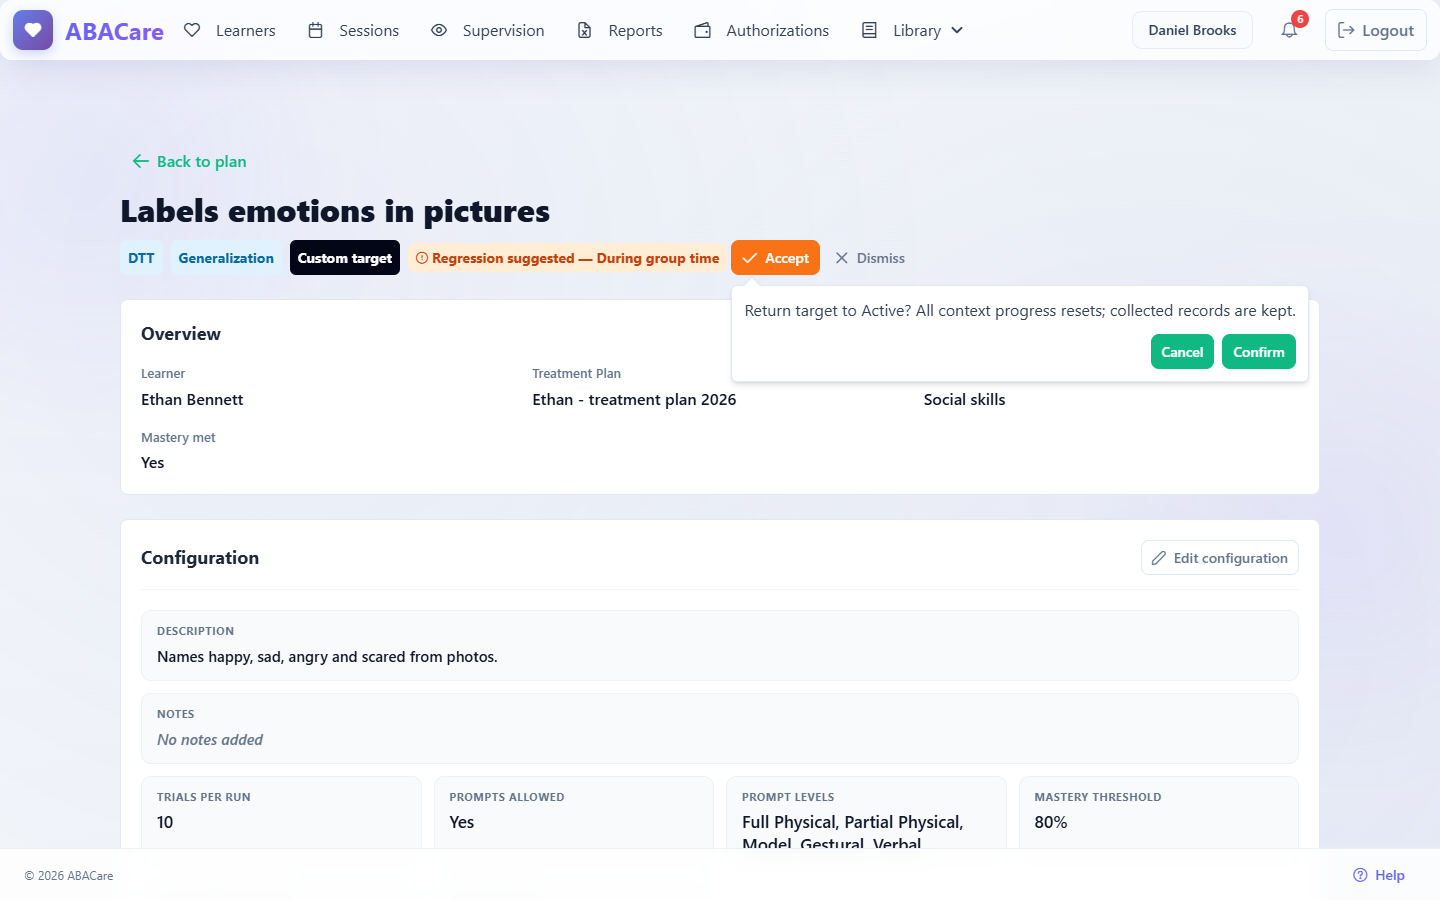This screenshot has width=1440, height=900.
Task: Click the book icon beside Library
Action: coord(870,30)
